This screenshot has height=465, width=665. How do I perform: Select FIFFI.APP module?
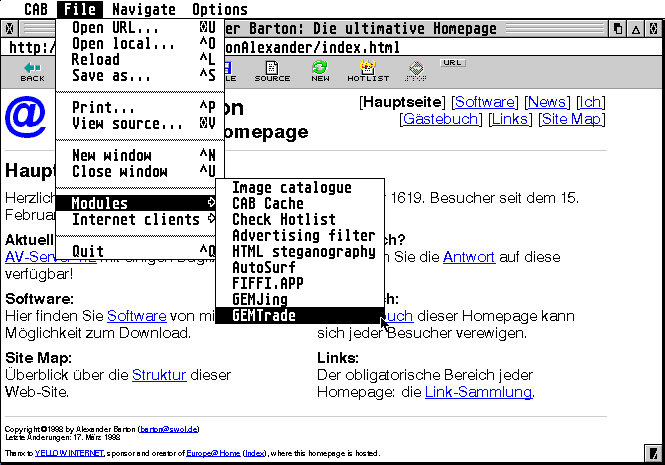coord(300,283)
